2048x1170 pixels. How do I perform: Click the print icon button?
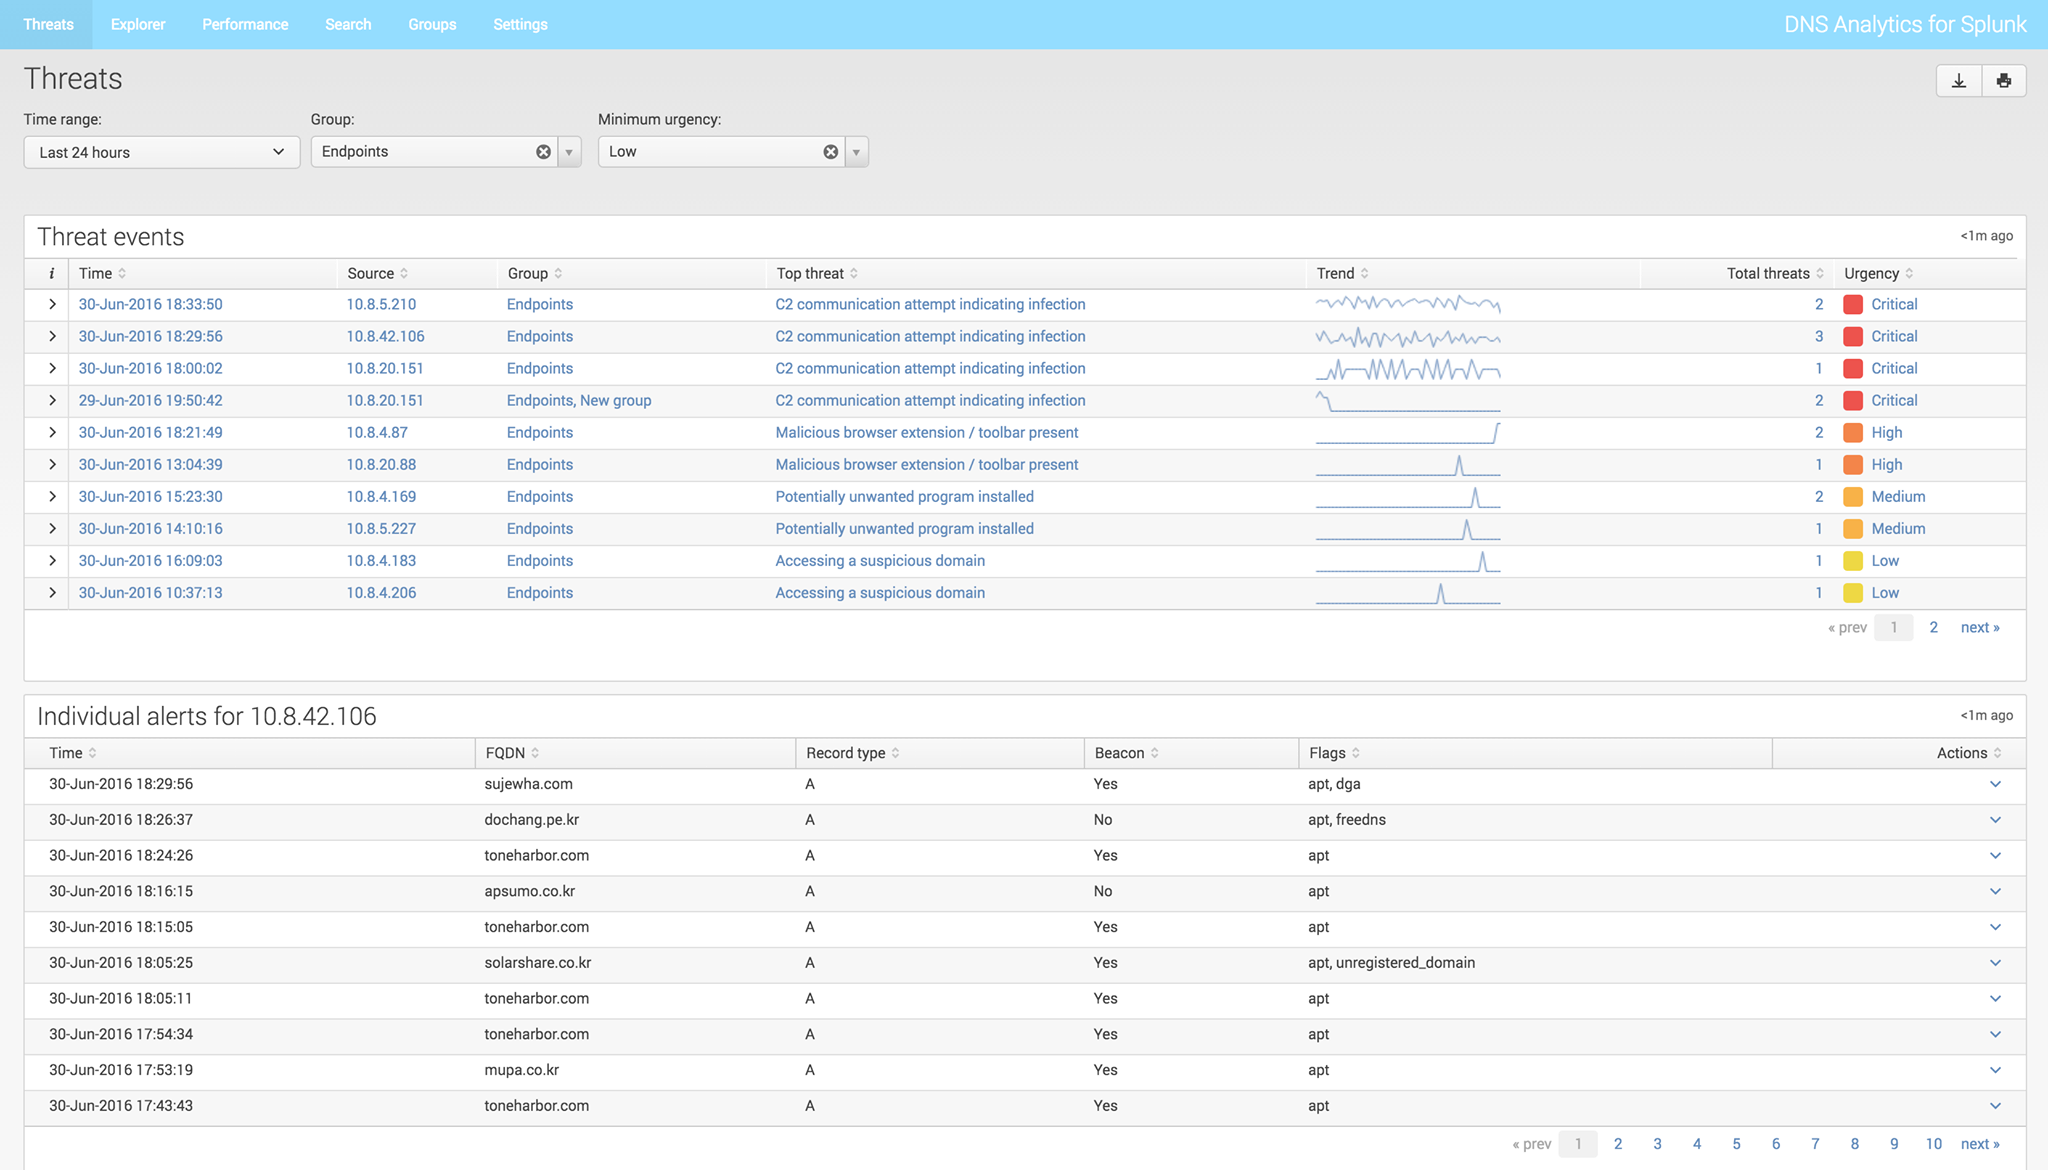tap(2004, 81)
